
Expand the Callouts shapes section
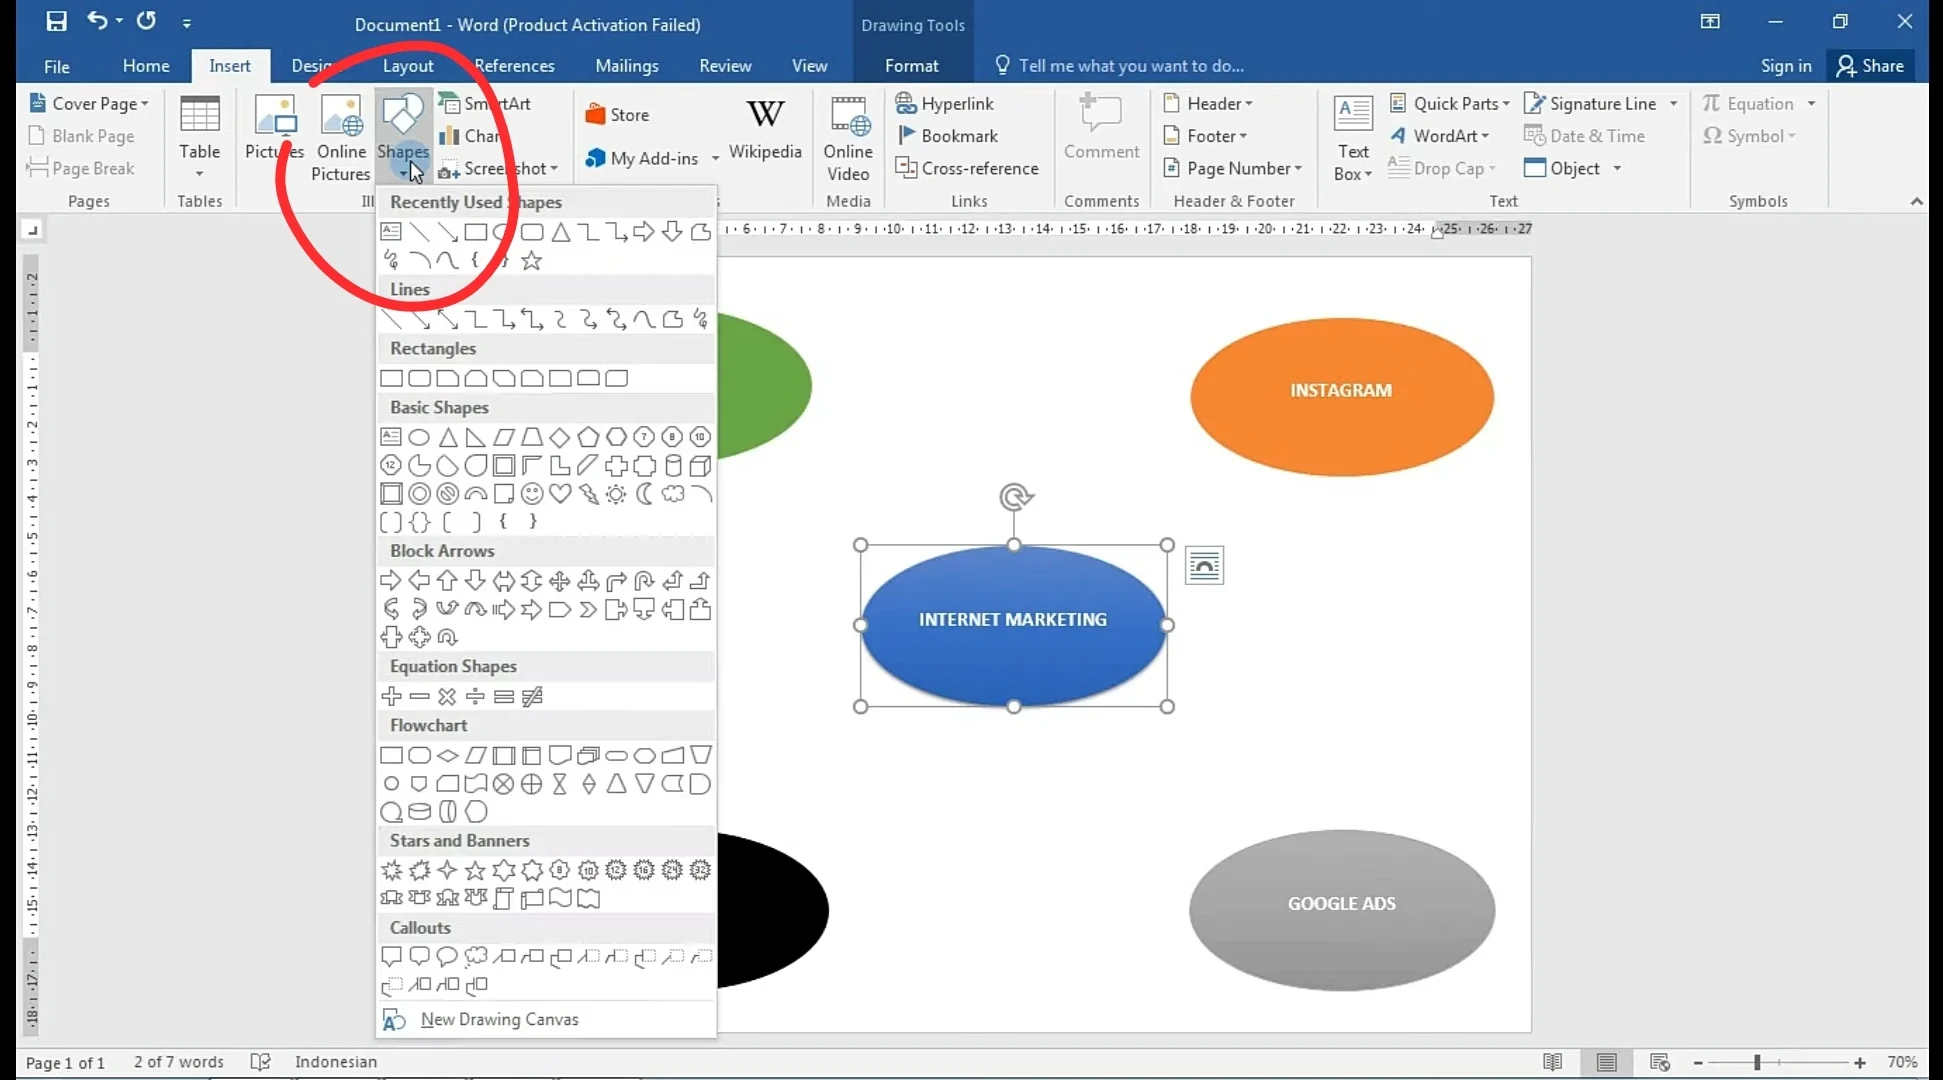pos(420,927)
